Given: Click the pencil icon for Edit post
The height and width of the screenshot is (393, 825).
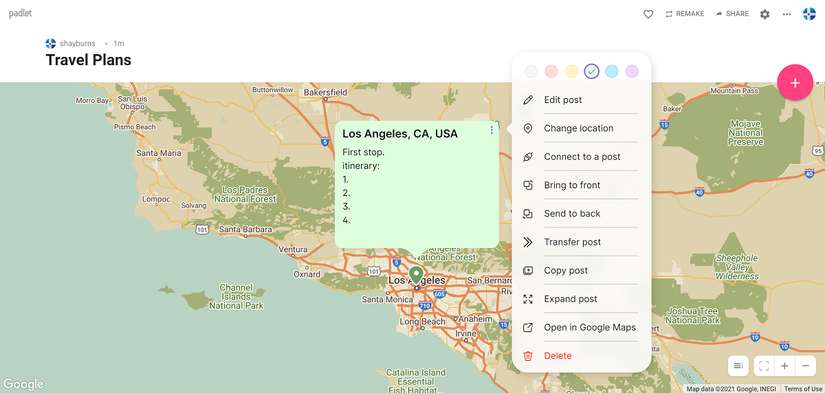Looking at the screenshot, I should pos(528,100).
